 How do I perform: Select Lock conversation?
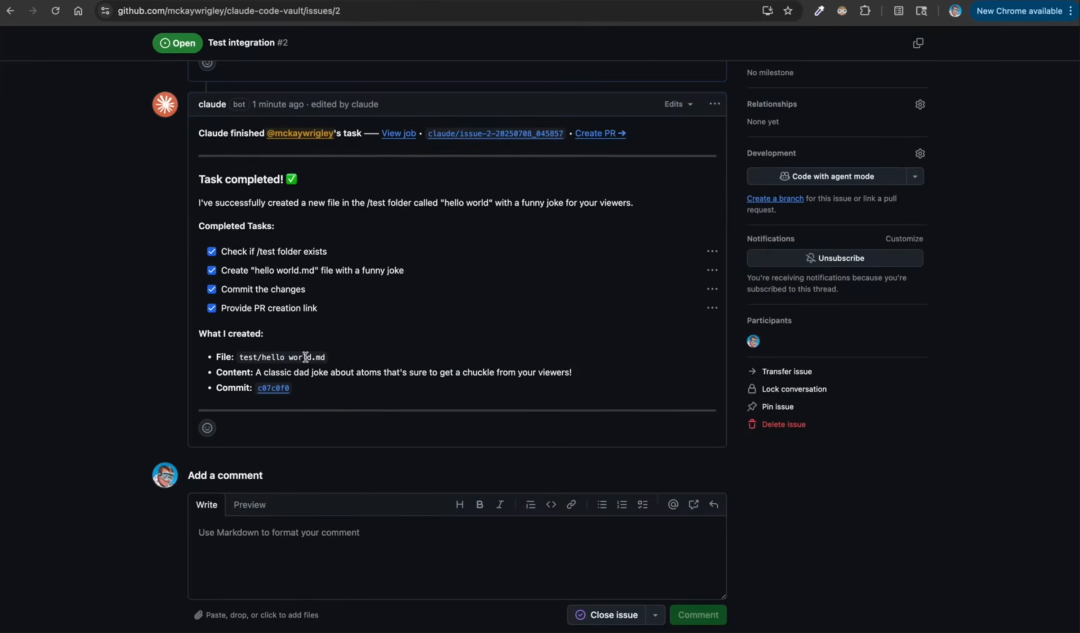click(x=787, y=389)
